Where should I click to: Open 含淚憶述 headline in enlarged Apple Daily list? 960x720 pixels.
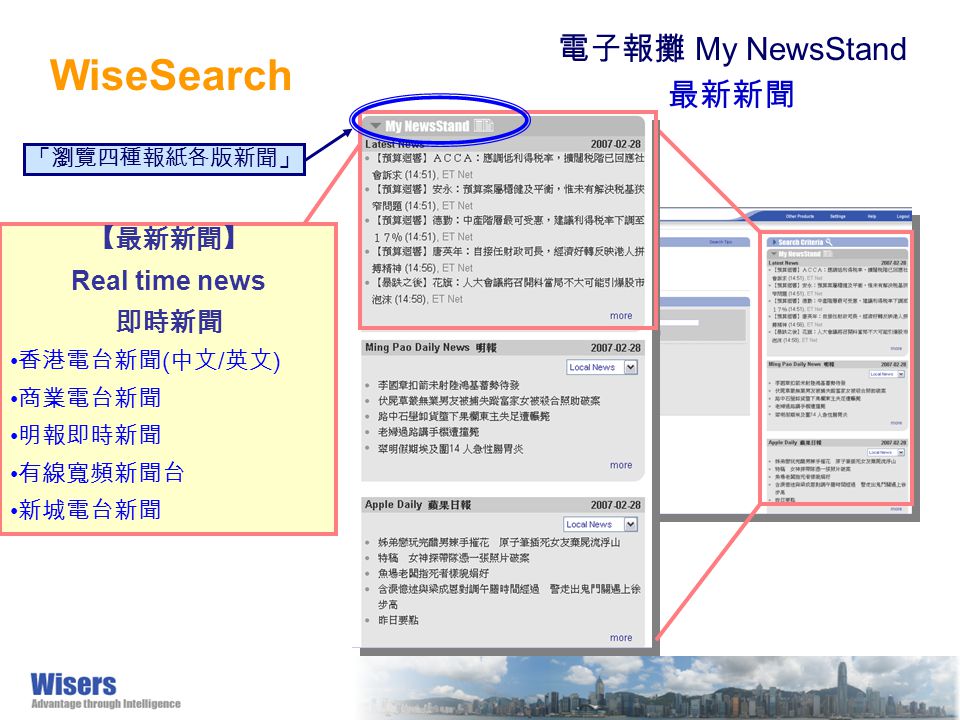(x=509, y=597)
